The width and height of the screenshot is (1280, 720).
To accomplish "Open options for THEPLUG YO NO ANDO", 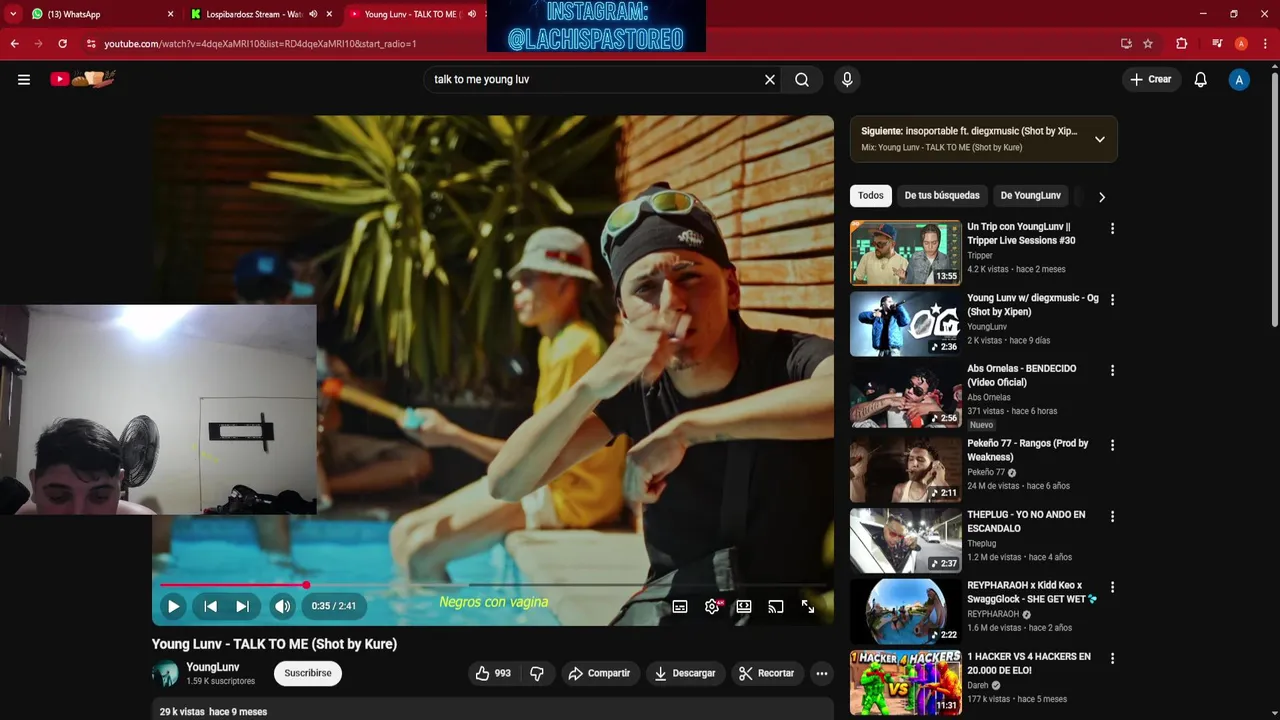I will (x=1112, y=517).
